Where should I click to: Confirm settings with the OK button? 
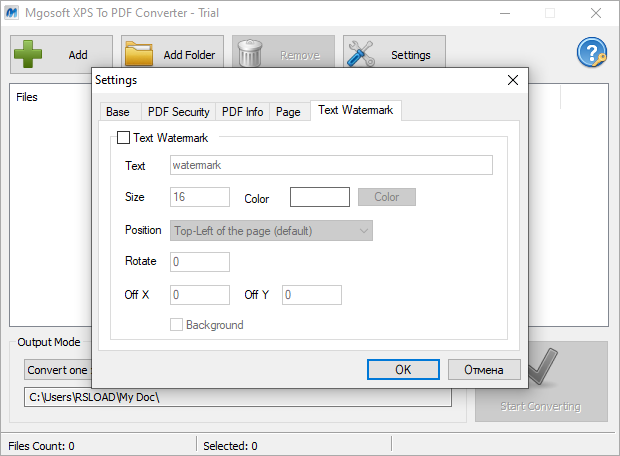[403, 369]
